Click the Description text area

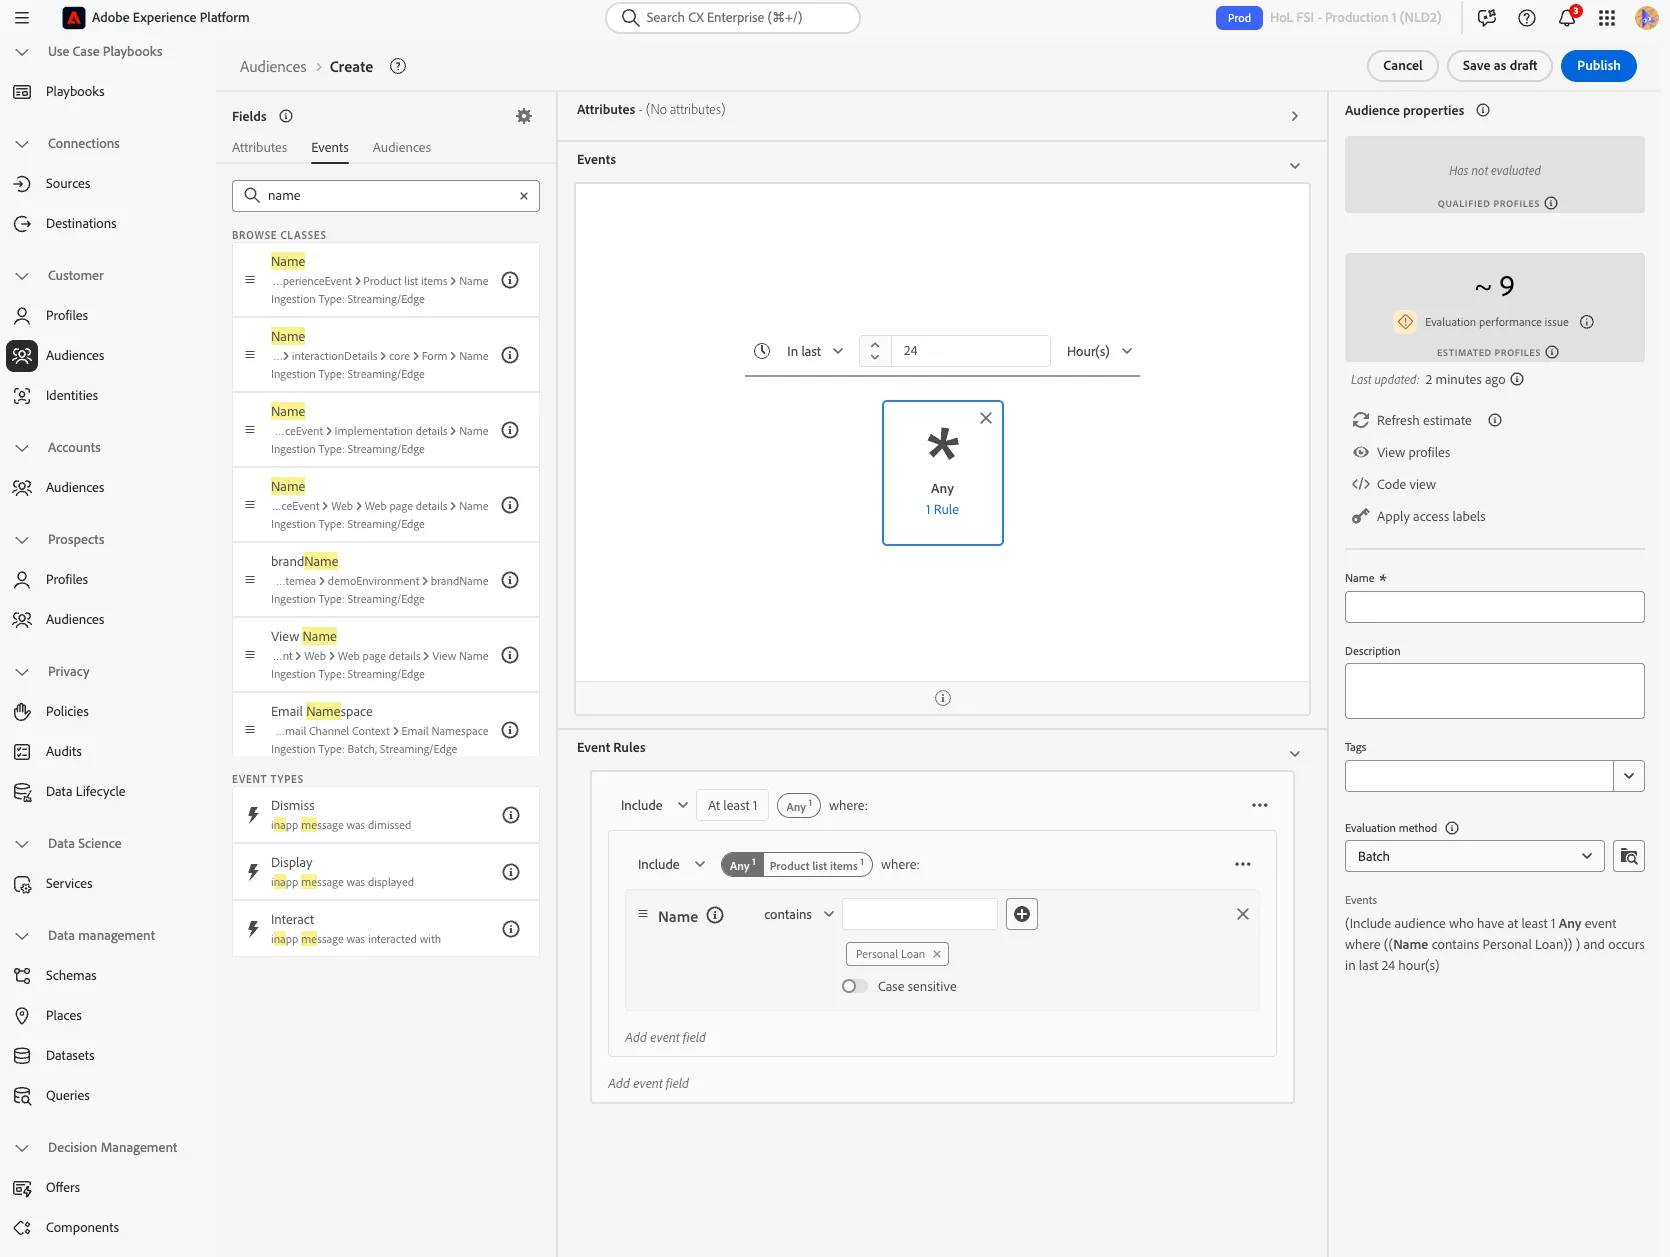point(1495,691)
